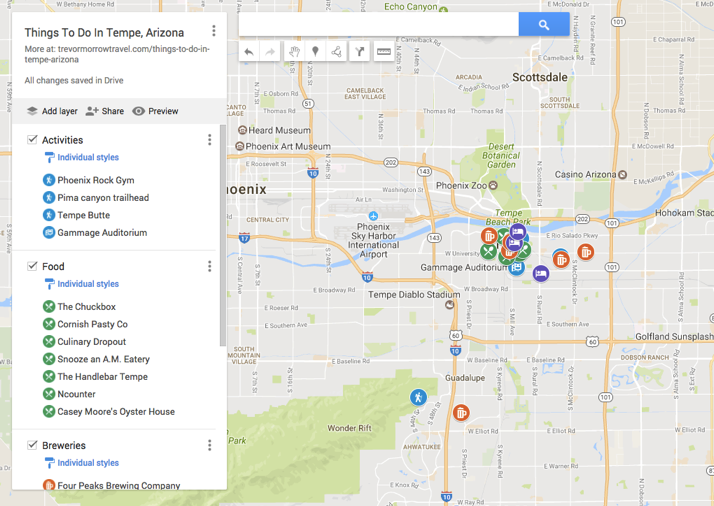Click the beer marker near Tempe Beach Park
Viewport: 714px width, 506px height.
[489, 236]
